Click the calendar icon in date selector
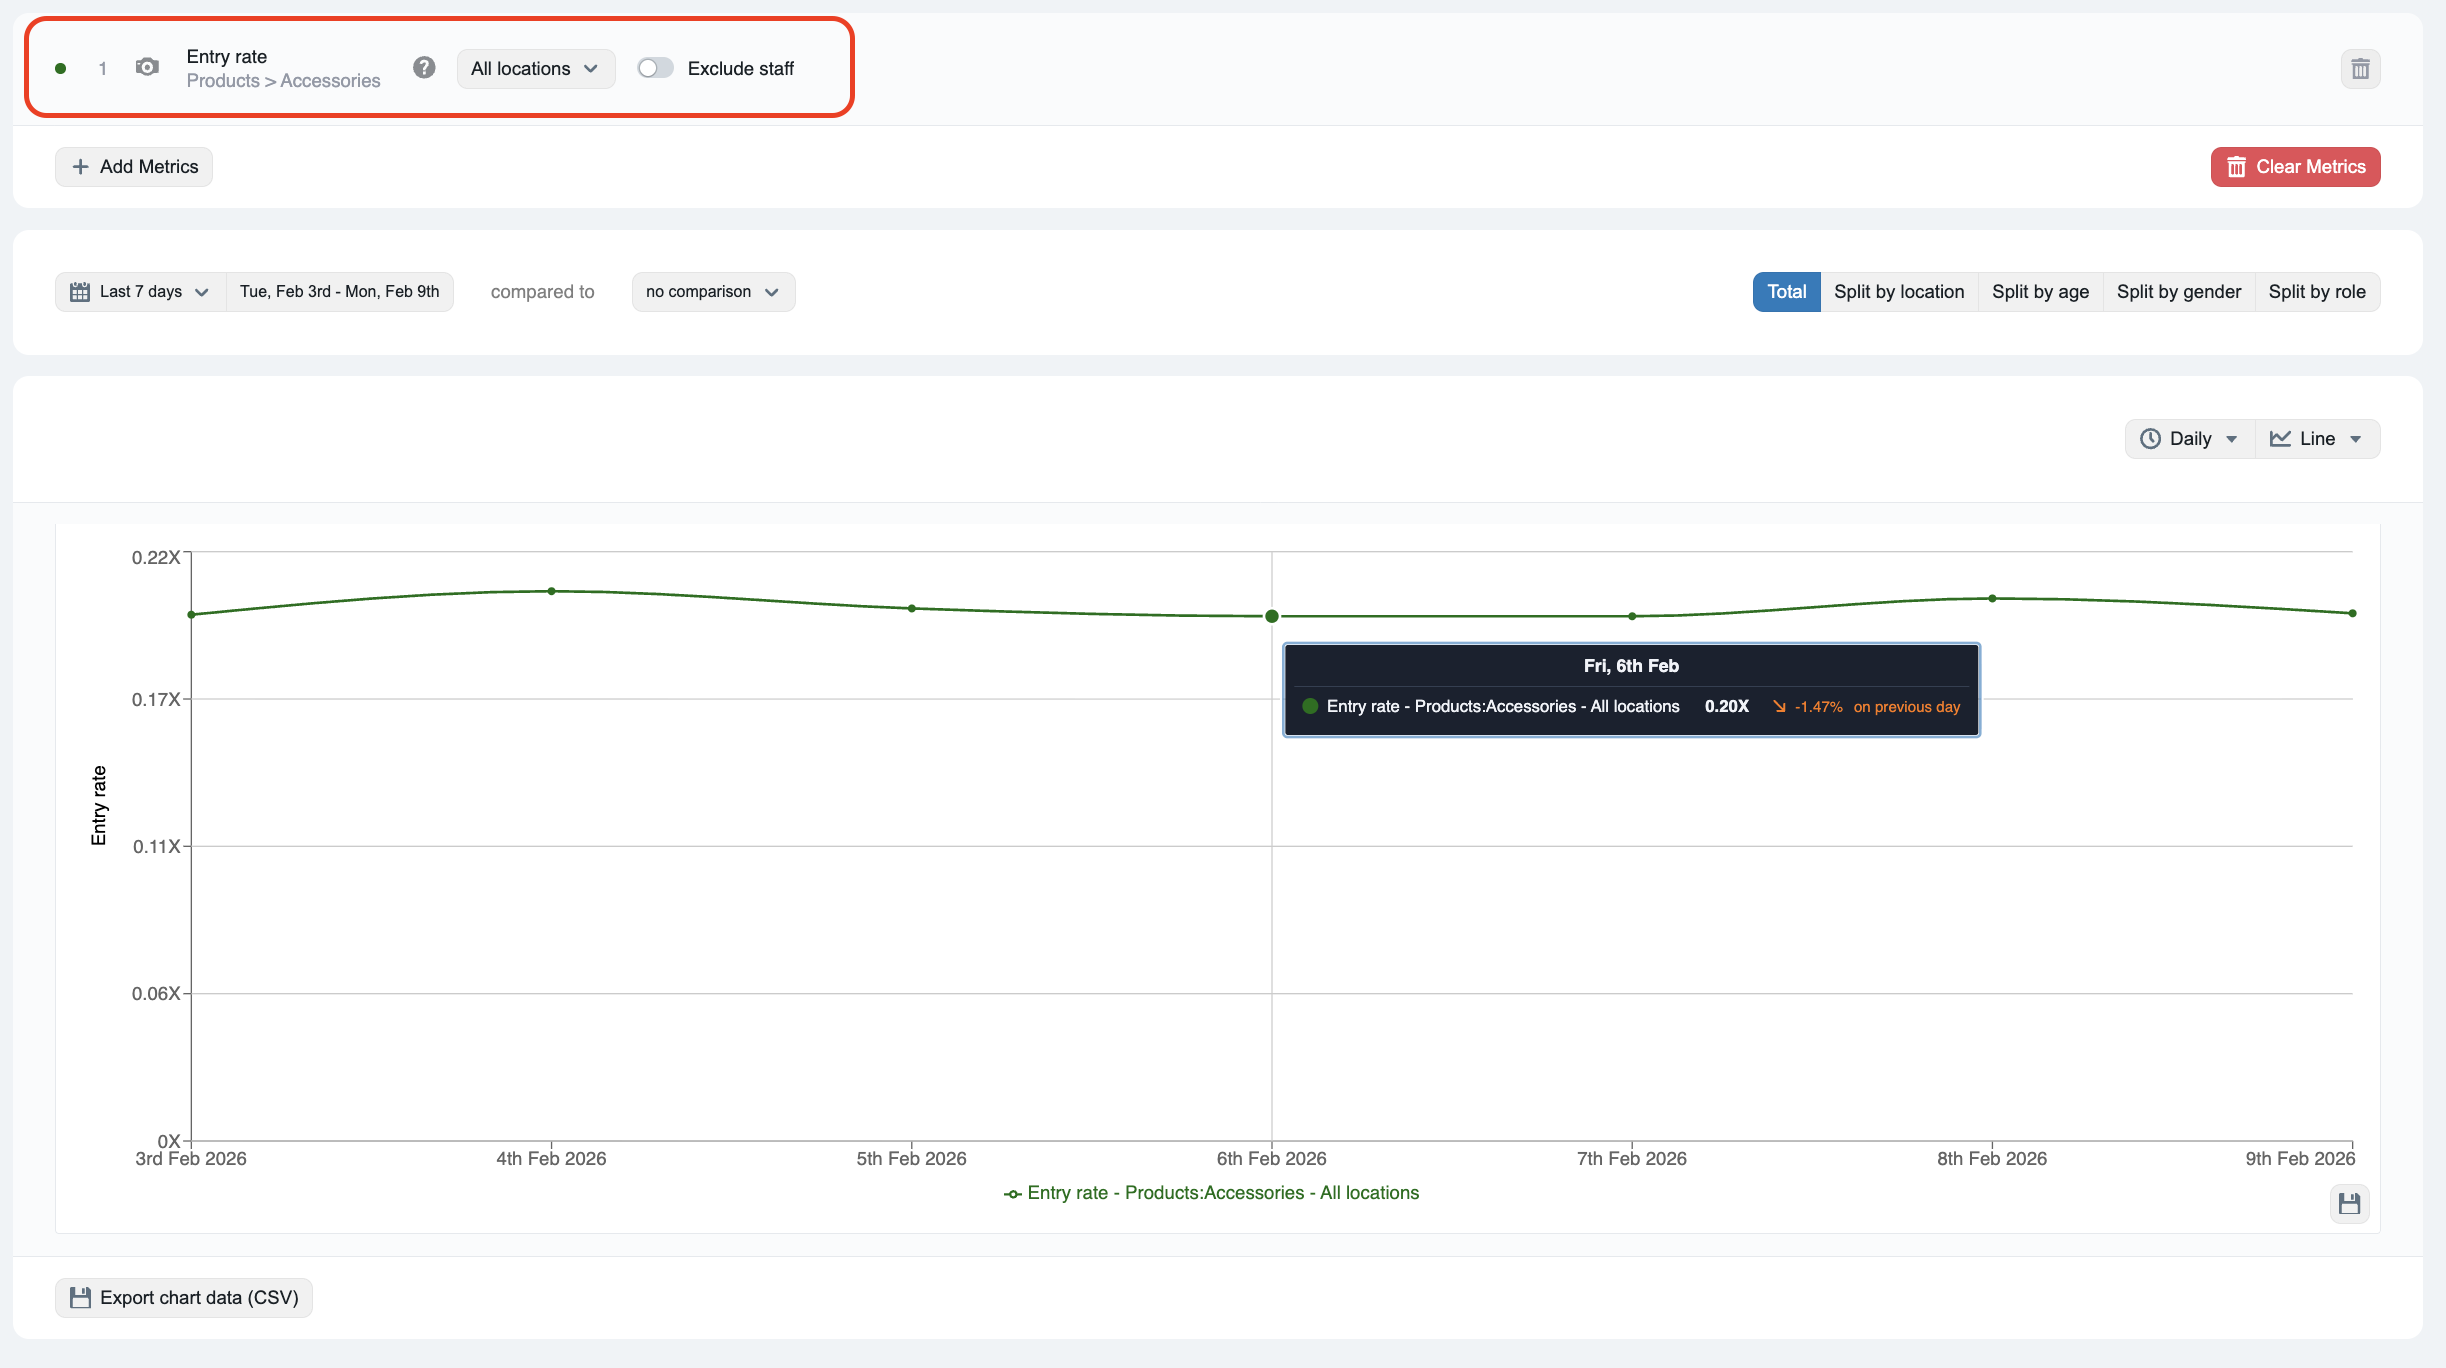The width and height of the screenshot is (2446, 1368). click(80, 292)
